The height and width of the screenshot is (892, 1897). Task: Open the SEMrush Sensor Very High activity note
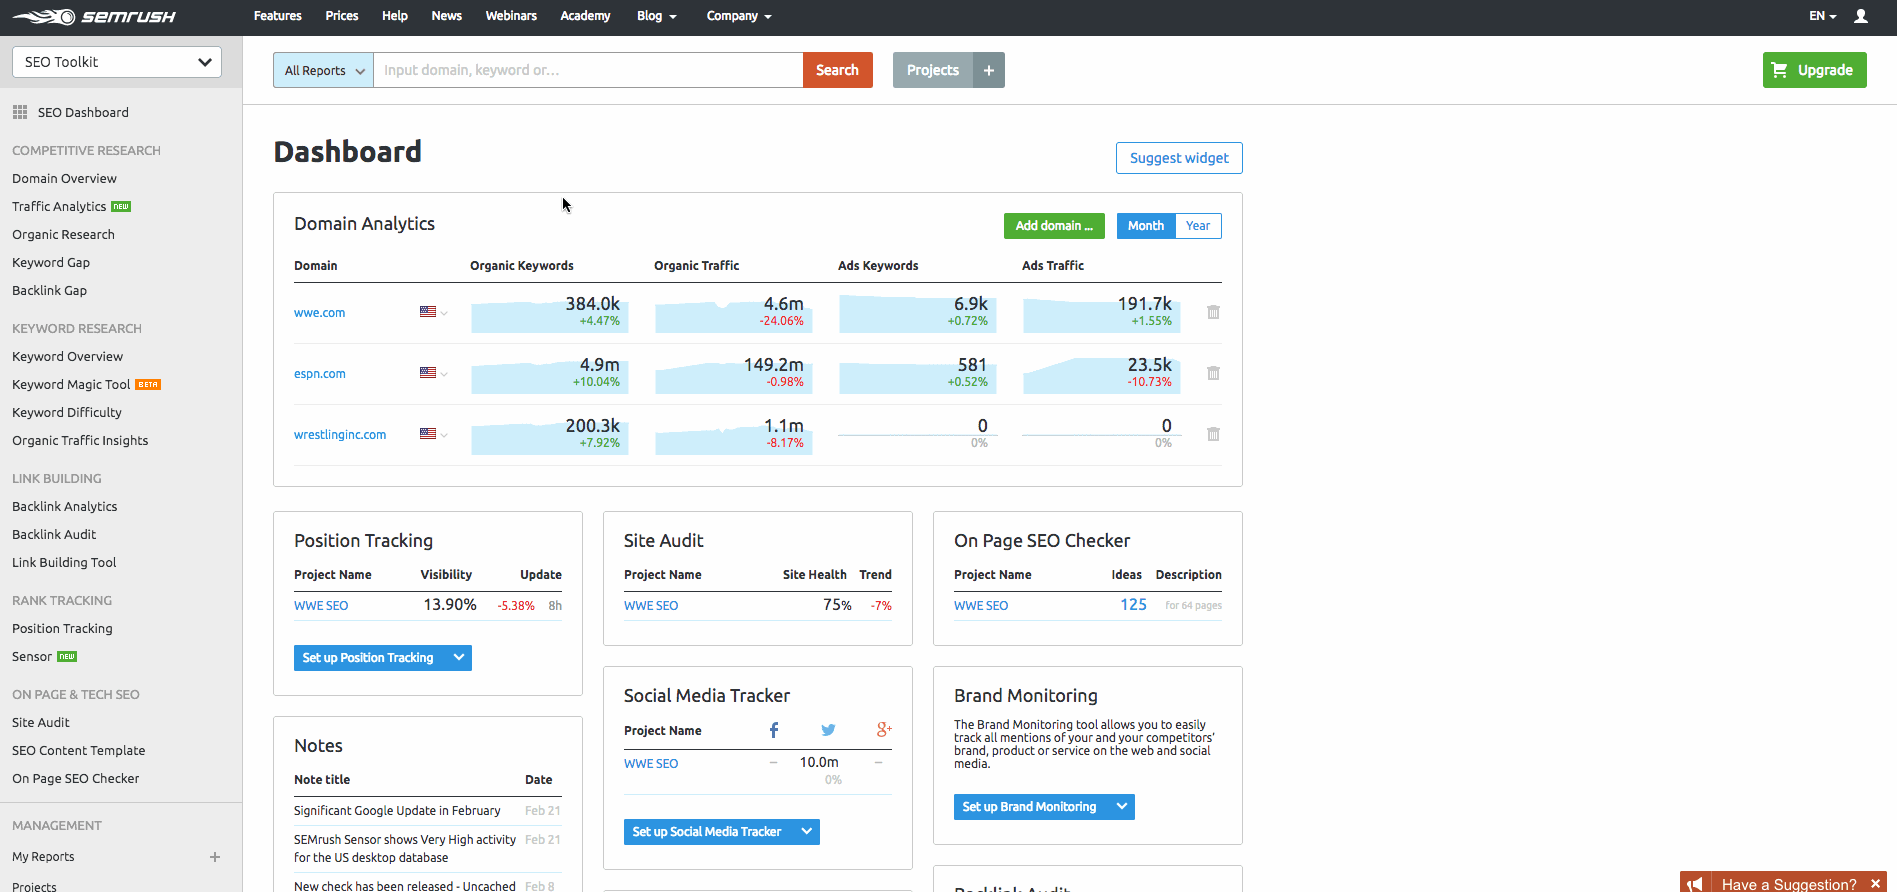(x=405, y=849)
